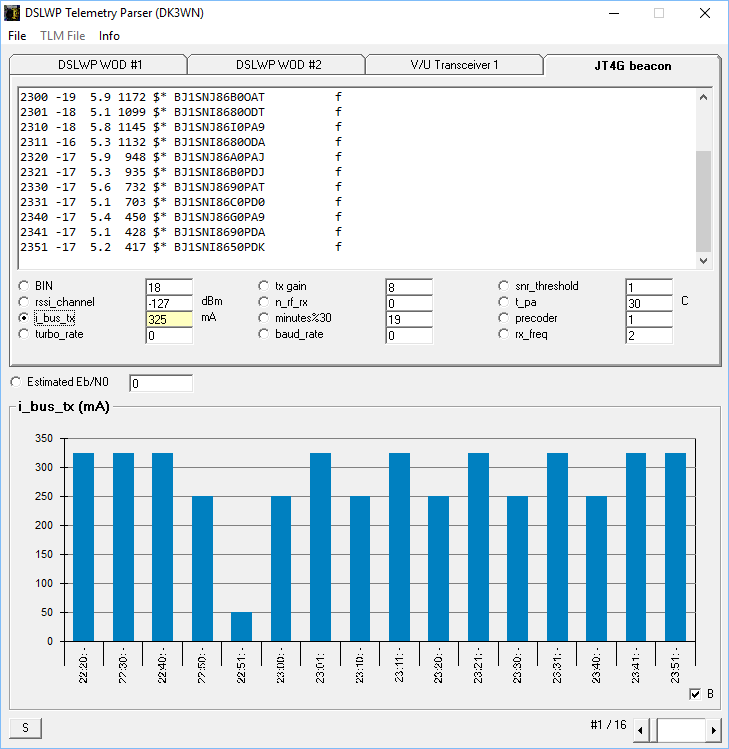Click log line 2340 BJ1SNJ86G0PA9
The height and width of the screenshot is (749, 729).
[x=181, y=217]
